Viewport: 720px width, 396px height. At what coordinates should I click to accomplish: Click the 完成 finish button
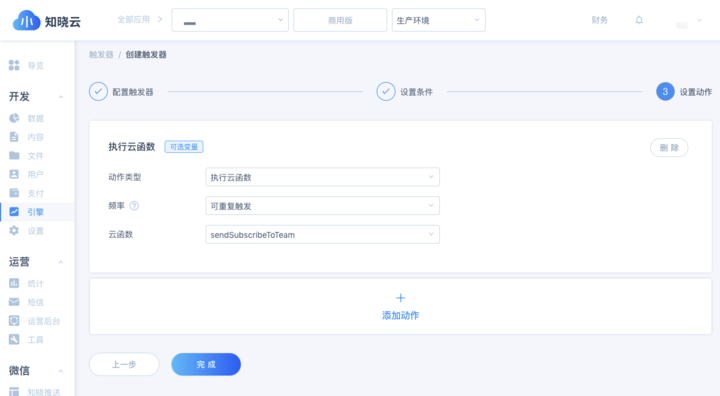pos(206,364)
